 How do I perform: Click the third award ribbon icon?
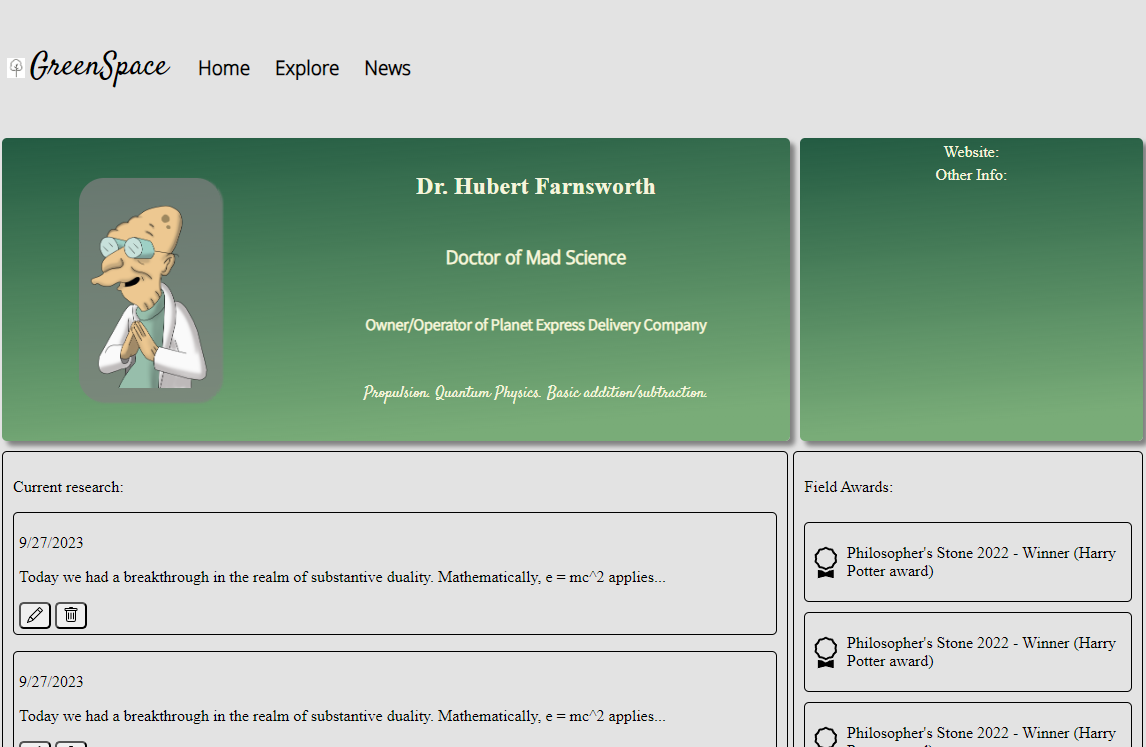click(826, 737)
